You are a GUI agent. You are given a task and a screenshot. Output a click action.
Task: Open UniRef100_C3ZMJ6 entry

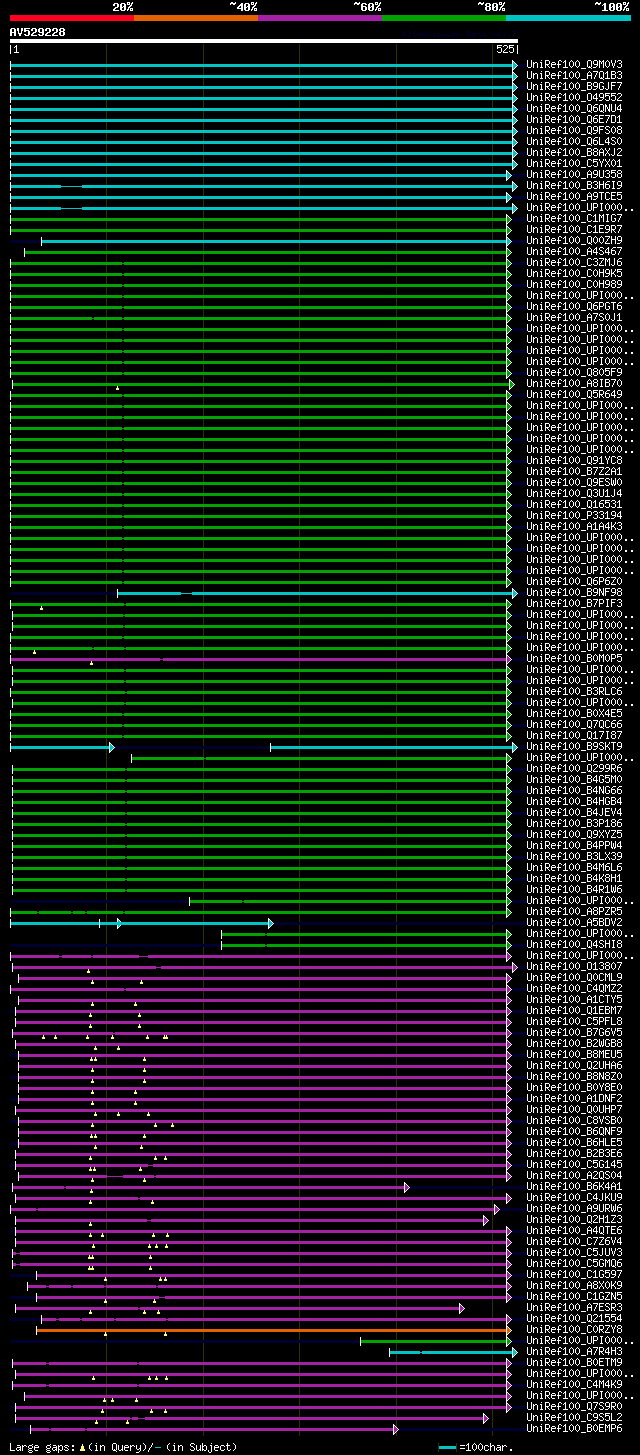pyautogui.click(x=575, y=262)
